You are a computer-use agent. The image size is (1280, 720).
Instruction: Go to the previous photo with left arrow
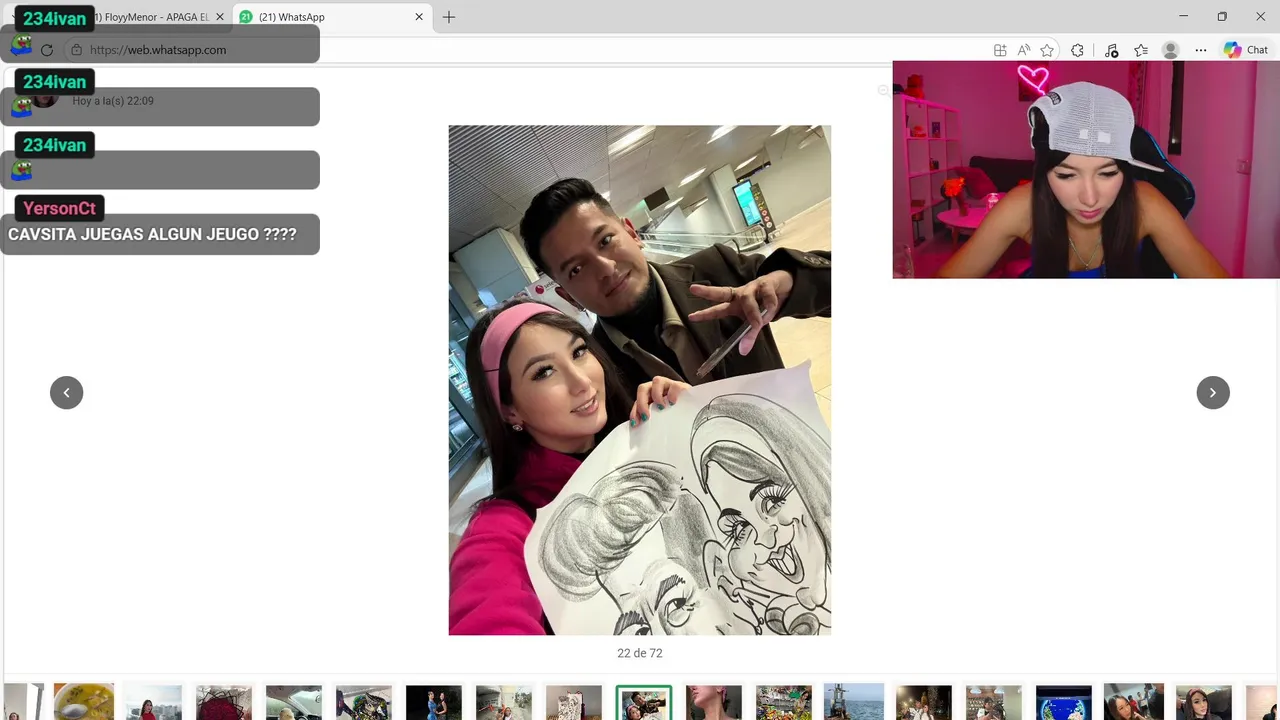click(66, 392)
